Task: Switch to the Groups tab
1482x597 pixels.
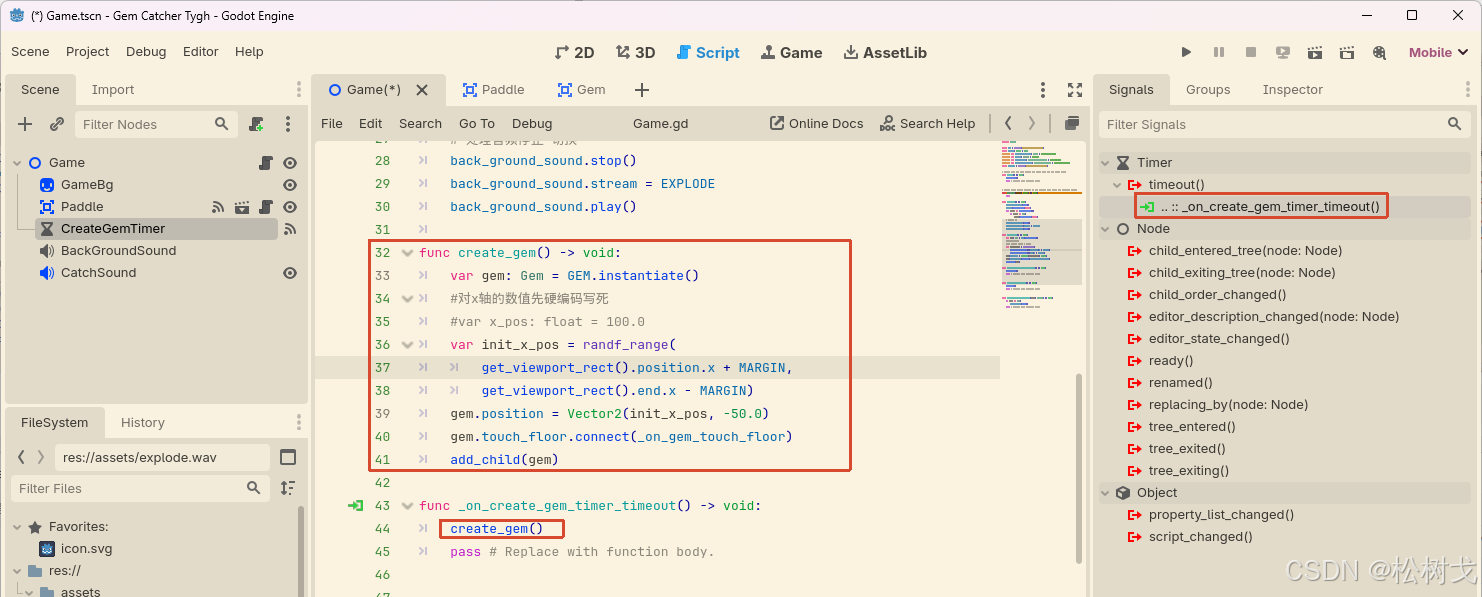Action: coord(1208,89)
